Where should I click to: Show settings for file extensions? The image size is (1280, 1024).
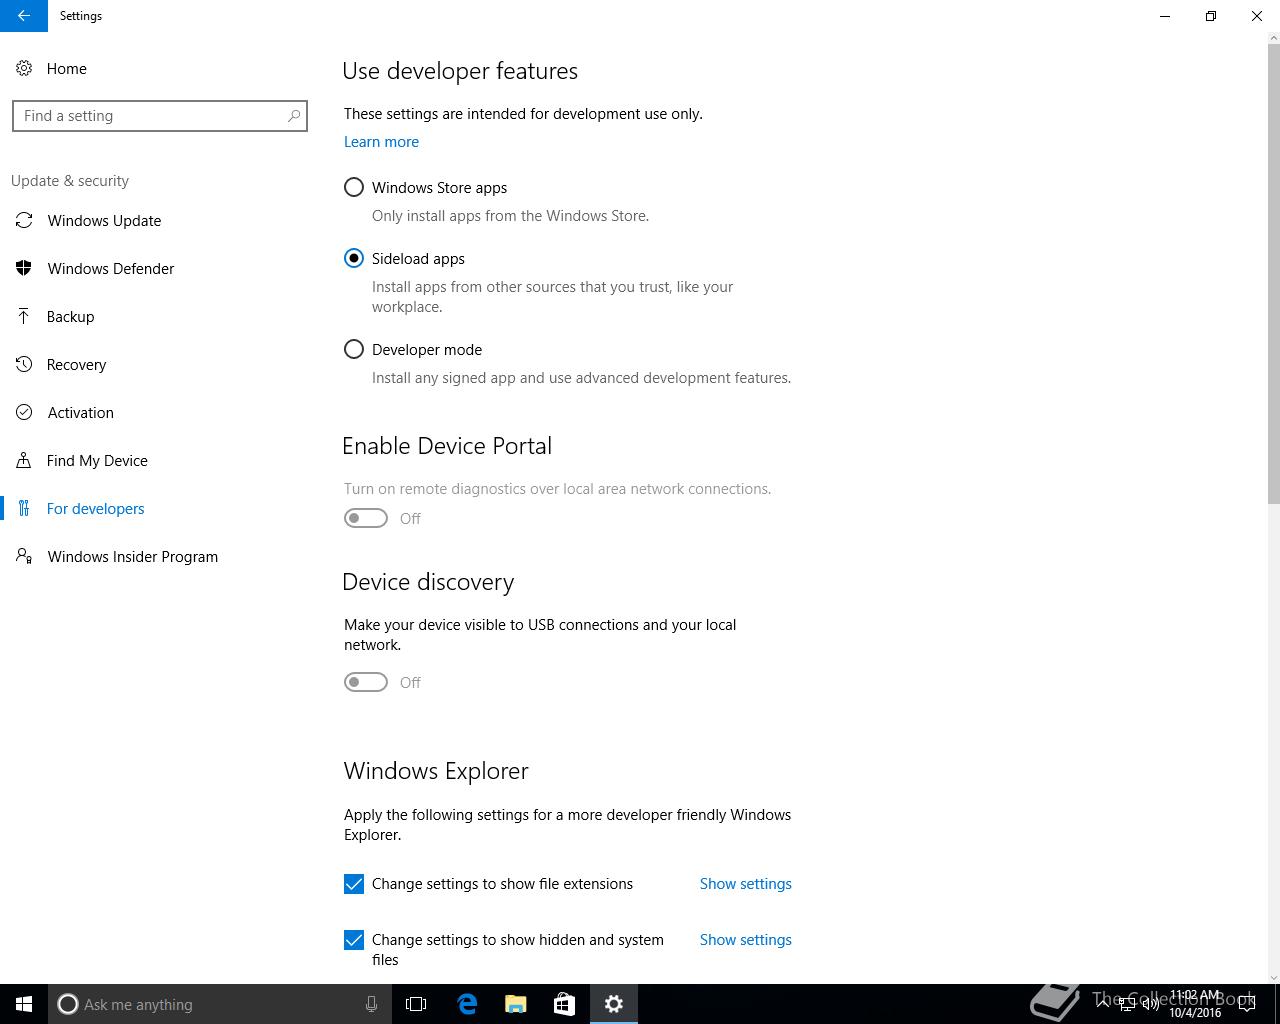tap(745, 884)
